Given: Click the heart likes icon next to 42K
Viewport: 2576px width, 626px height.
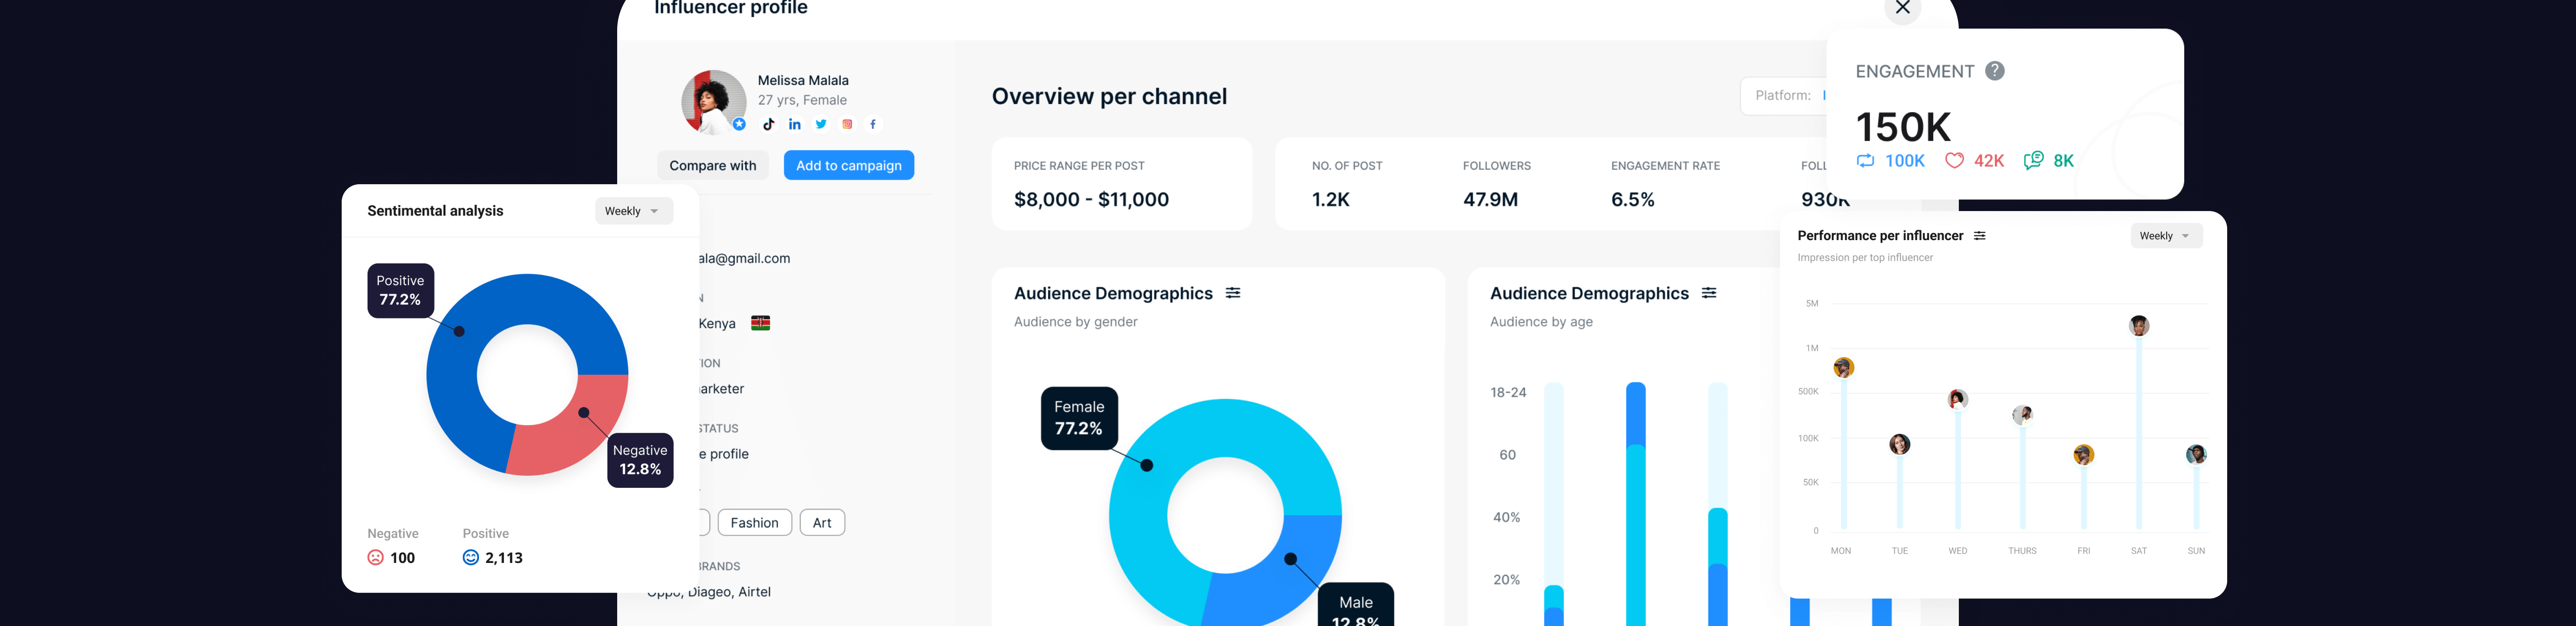Looking at the screenshot, I should click(x=1954, y=160).
